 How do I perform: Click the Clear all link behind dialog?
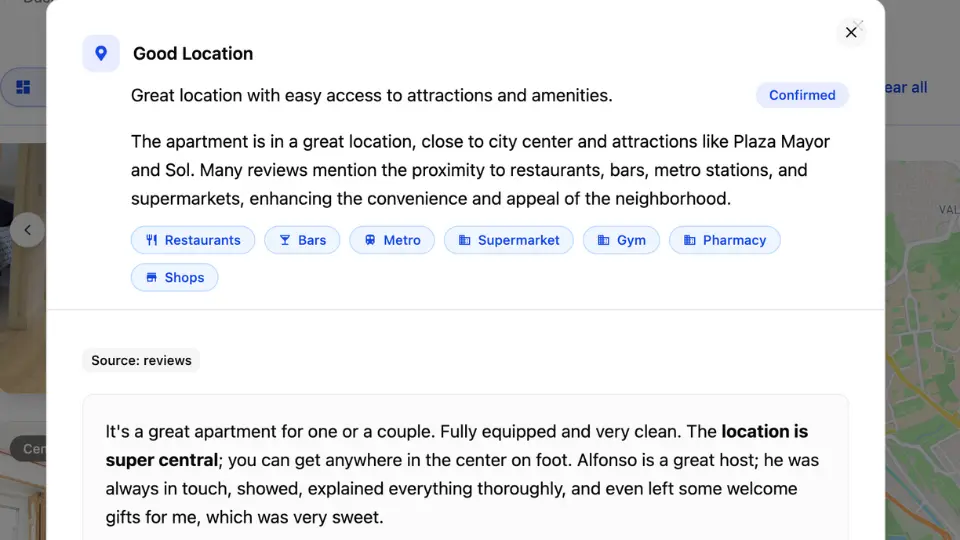pos(906,88)
